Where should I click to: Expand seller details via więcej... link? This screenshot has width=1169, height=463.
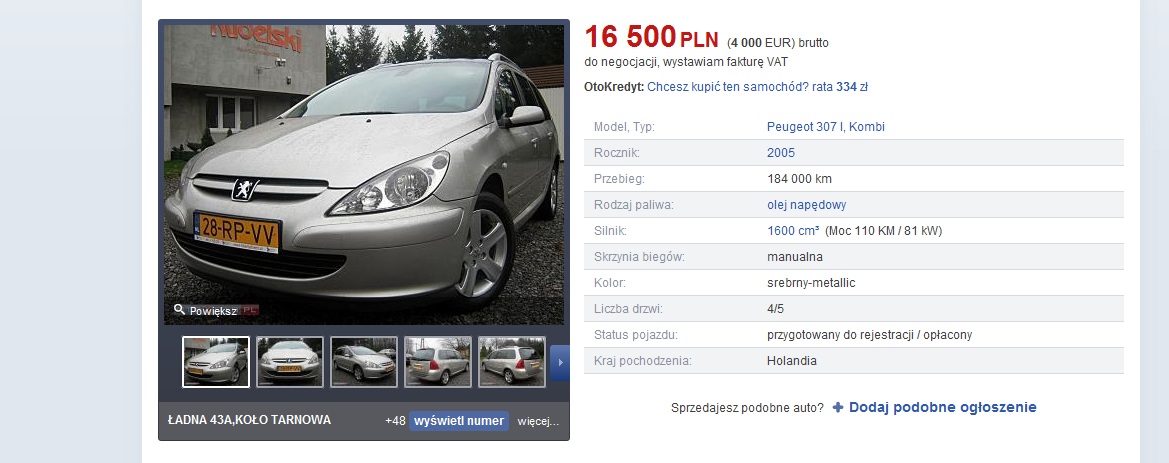pos(538,421)
